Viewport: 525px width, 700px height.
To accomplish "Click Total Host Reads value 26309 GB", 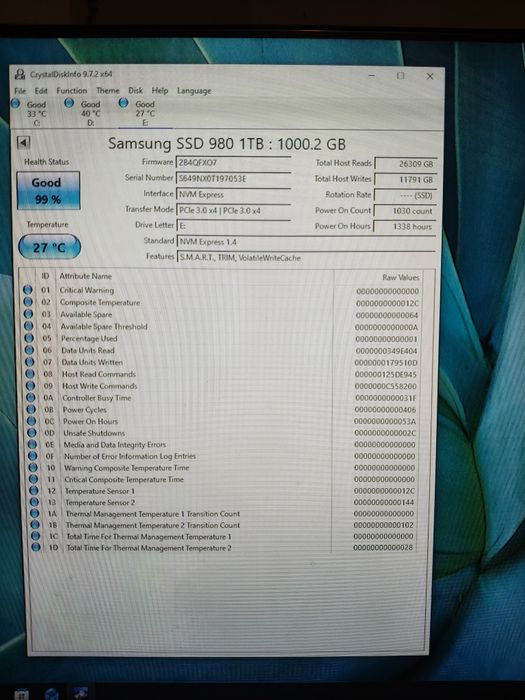I will point(405,164).
